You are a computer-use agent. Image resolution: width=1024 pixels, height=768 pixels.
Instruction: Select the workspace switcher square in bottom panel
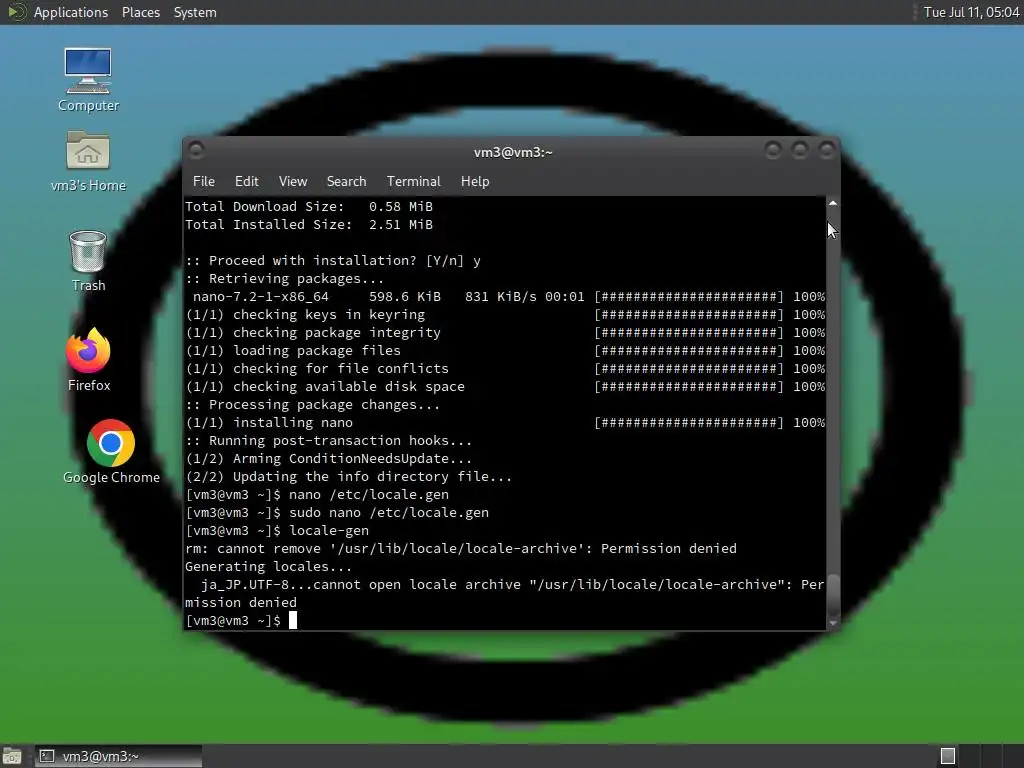coord(948,756)
